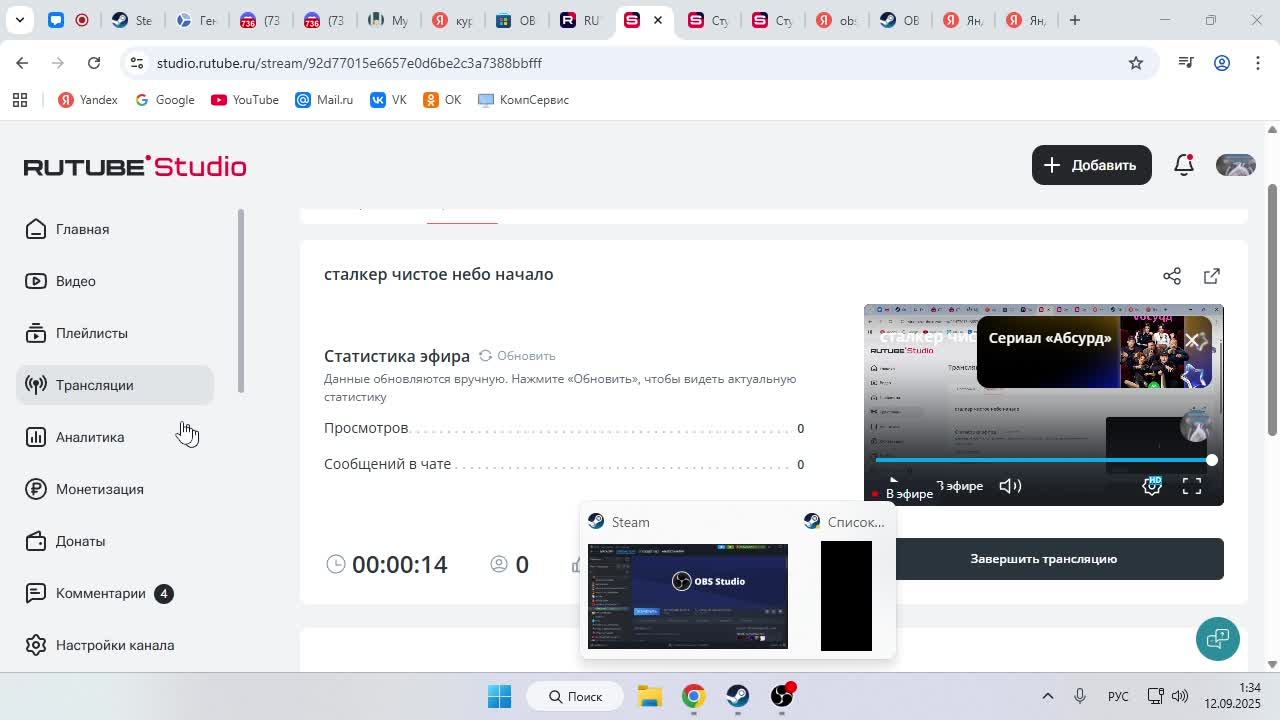Go to Донаты in the sidebar
The image size is (1280, 720).
(x=115, y=541)
